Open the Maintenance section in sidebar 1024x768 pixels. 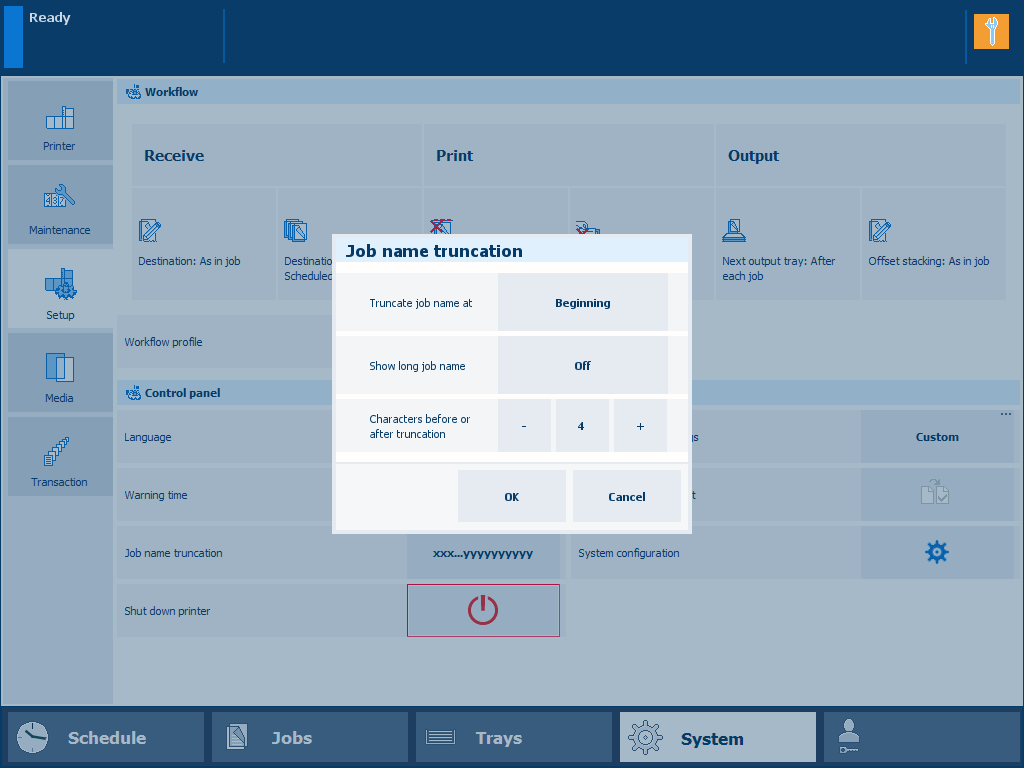point(60,206)
